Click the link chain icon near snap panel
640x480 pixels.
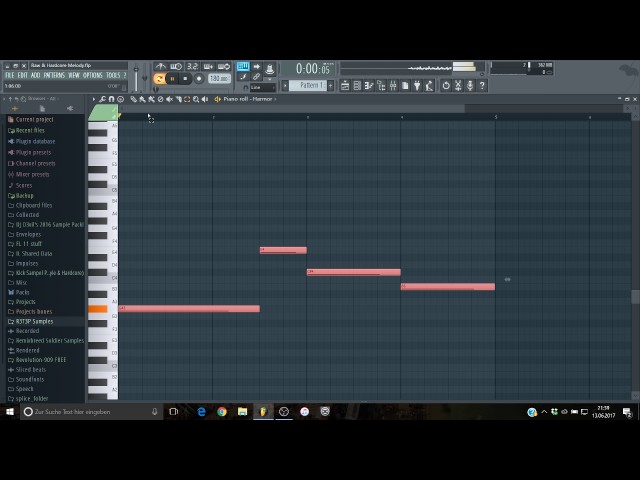click(256, 77)
